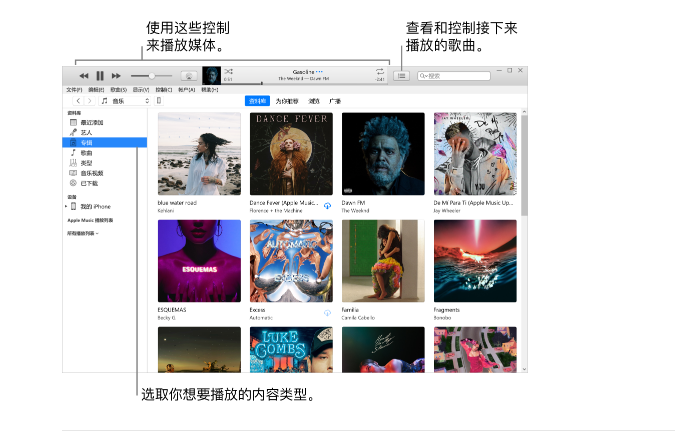Screen dimensions: 675x434
Task: Click the Bonobo artist name
Action: [x=442, y=318]
